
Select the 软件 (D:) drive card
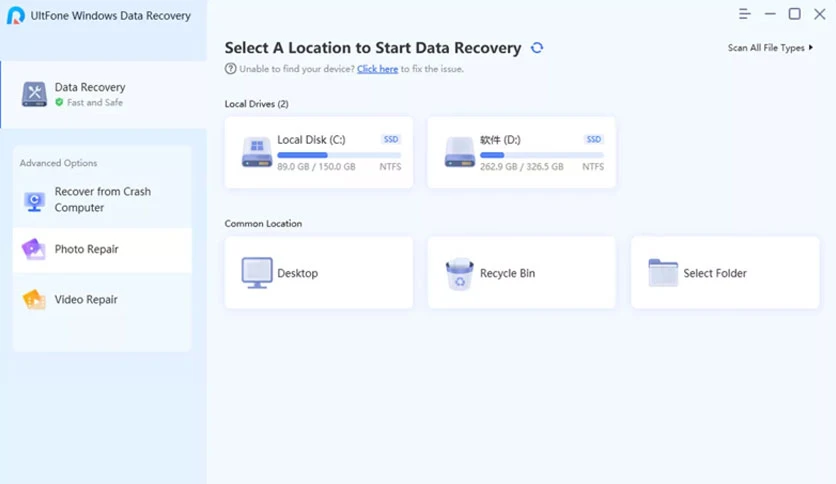point(521,152)
